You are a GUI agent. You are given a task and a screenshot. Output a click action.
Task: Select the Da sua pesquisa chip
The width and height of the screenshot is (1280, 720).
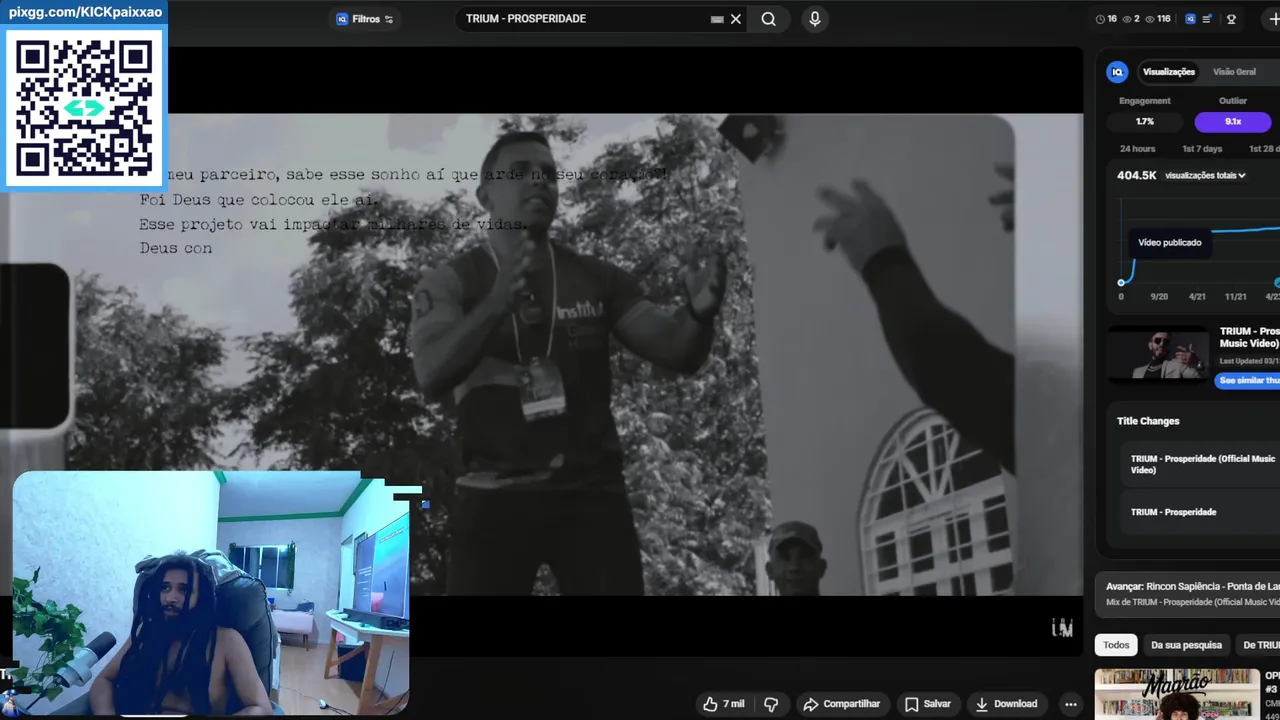[x=1186, y=645]
